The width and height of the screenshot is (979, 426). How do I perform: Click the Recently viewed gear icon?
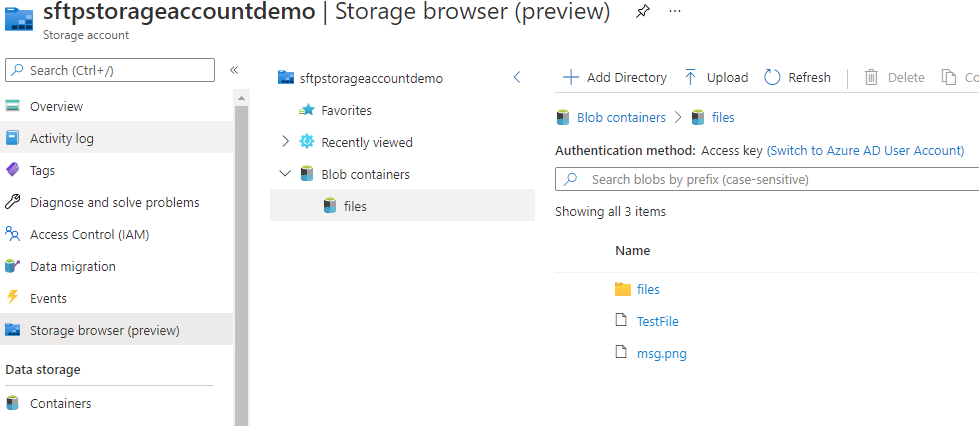tap(307, 142)
